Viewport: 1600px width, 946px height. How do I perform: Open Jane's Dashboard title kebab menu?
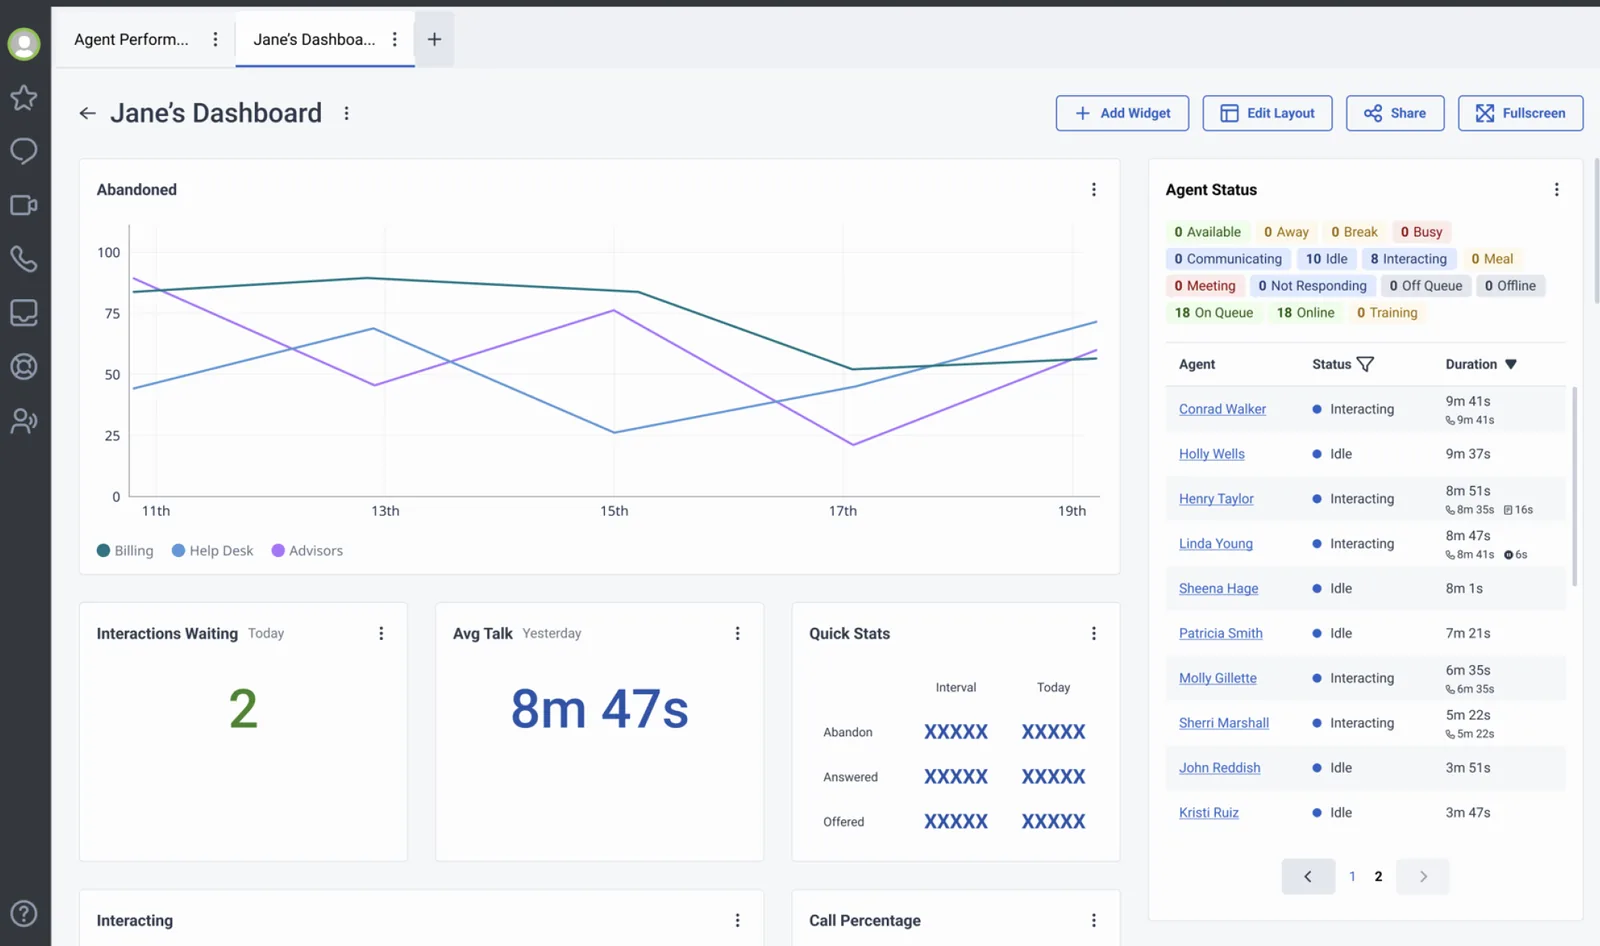click(x=347, y=114)
